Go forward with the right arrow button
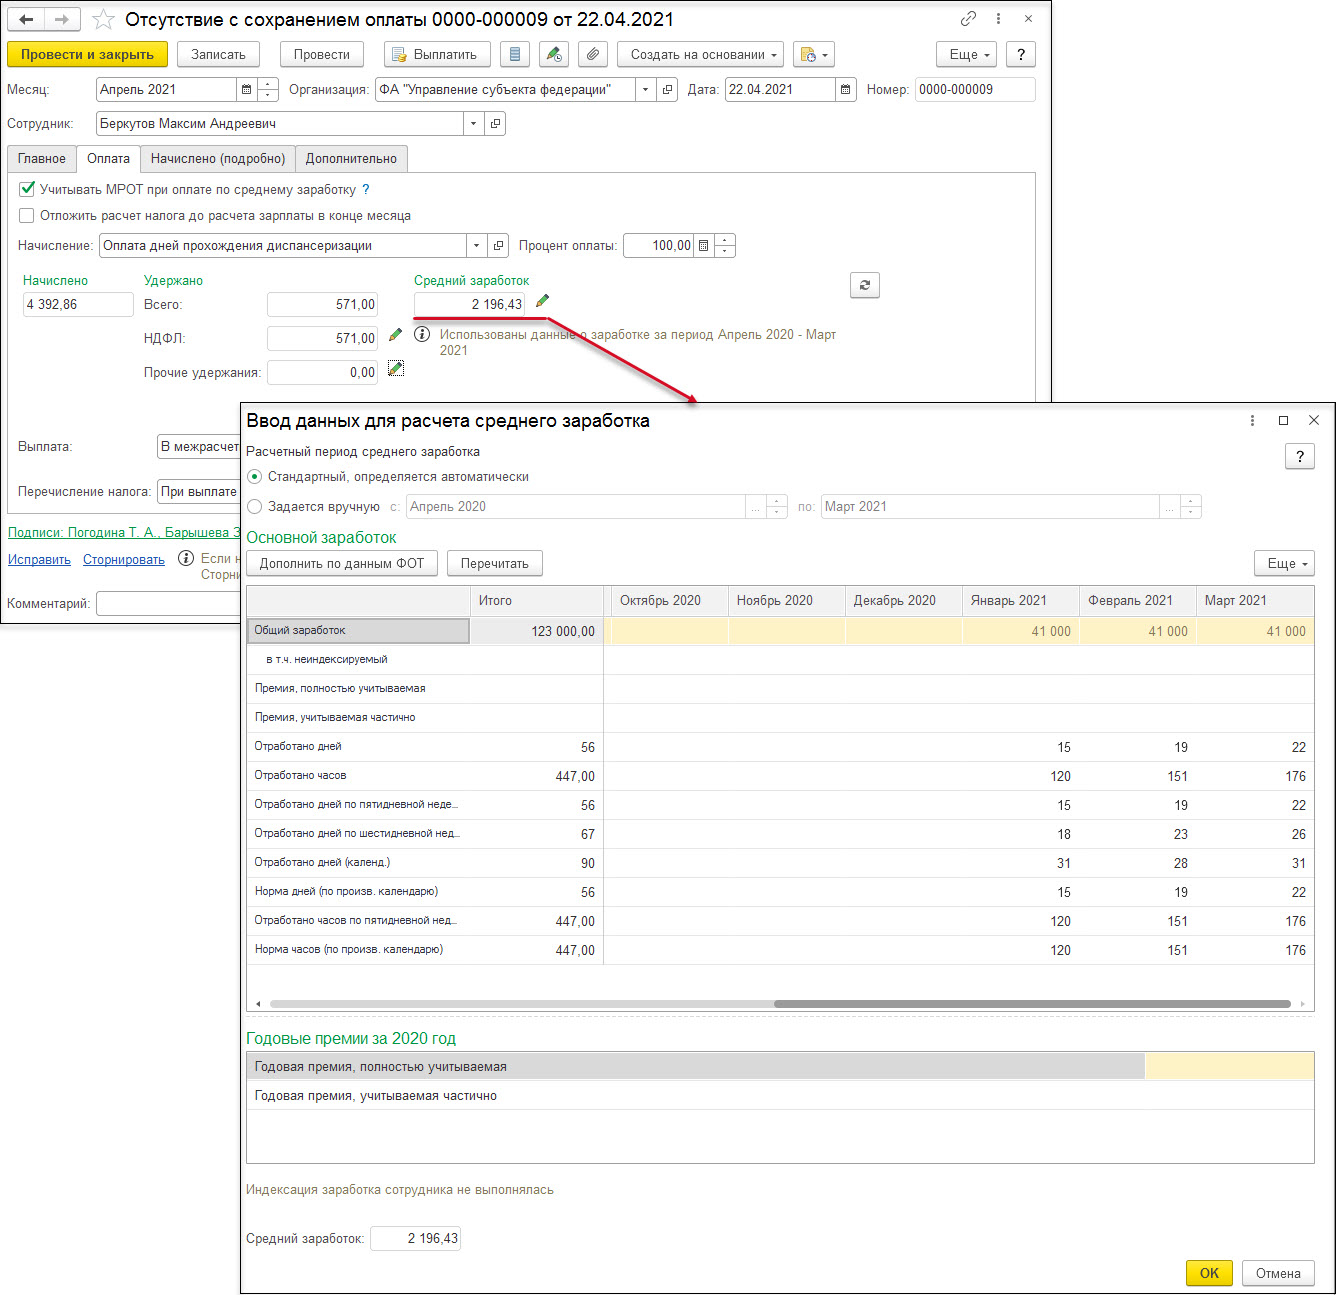Image resolution: width=1336 pixels, height=1295 pixels. [x=62, y=19]
